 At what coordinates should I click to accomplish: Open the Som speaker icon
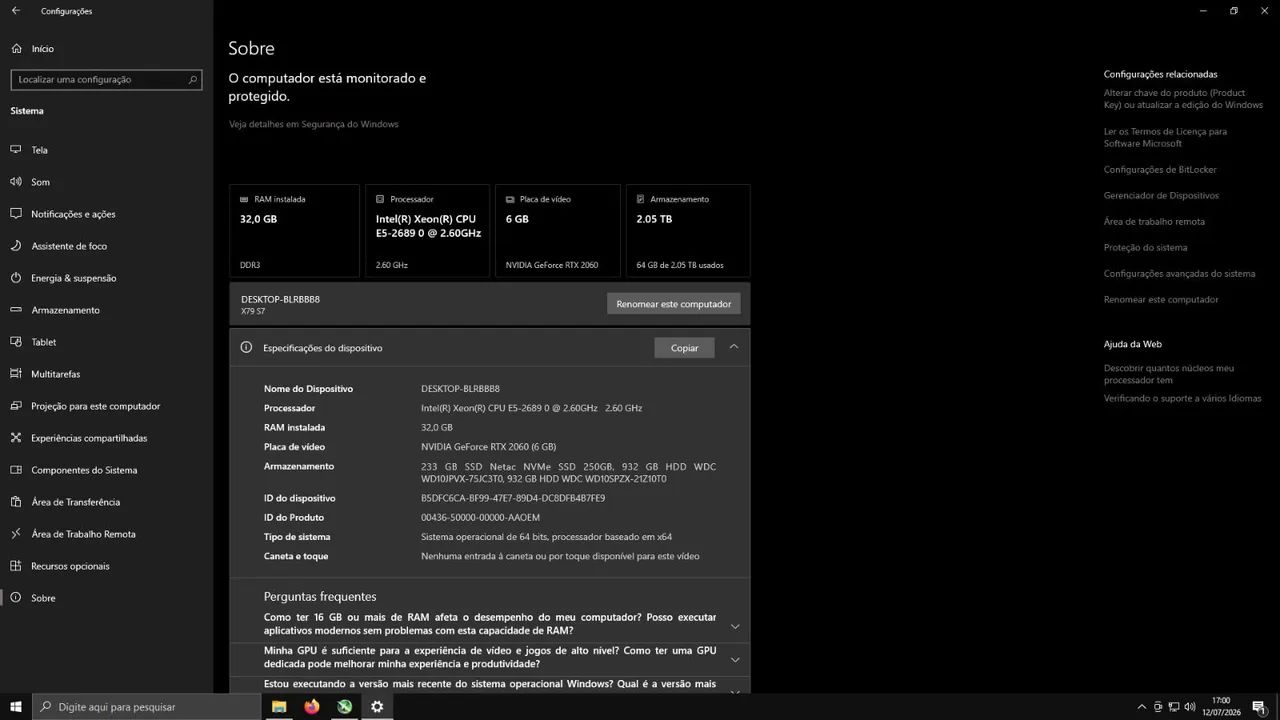tap(15, 182)
